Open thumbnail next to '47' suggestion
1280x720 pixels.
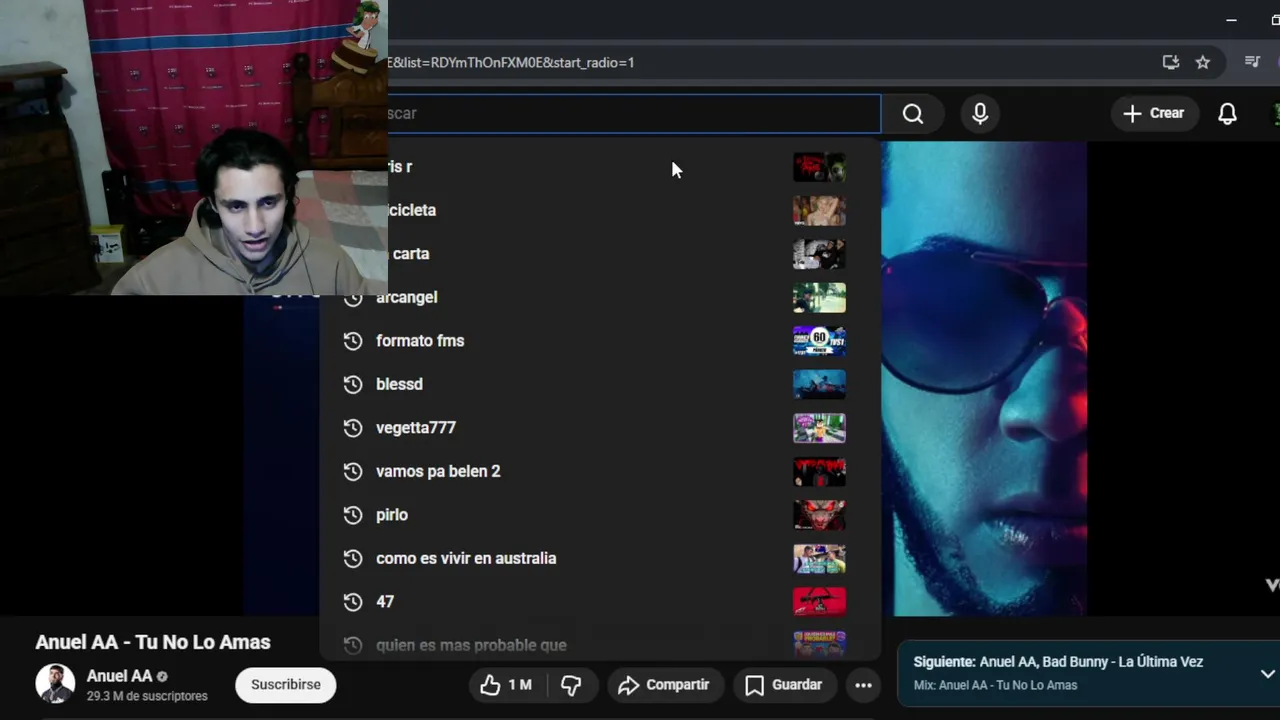(x=819, y=602)
